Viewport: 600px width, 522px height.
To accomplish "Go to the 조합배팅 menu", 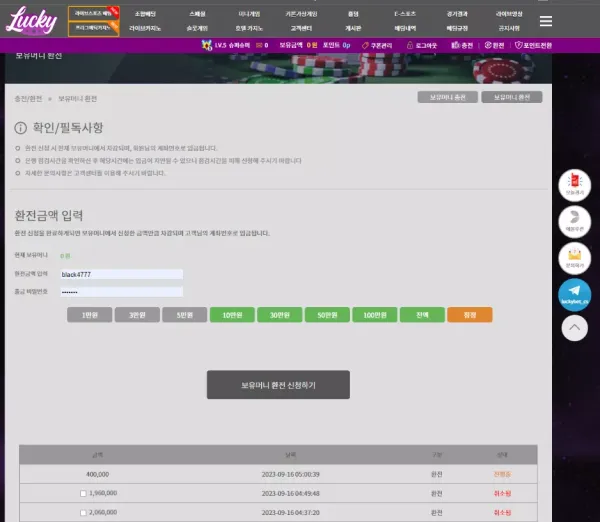I will click(145, 14).
